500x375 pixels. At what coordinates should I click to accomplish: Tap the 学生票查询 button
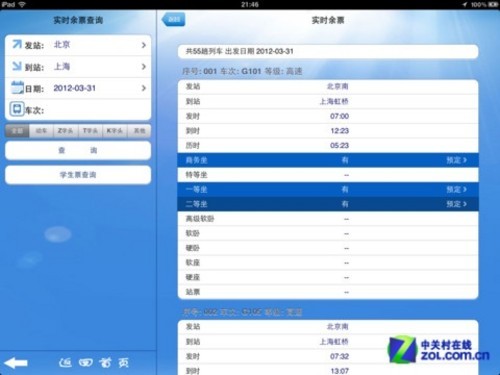[x=78, y=175]
